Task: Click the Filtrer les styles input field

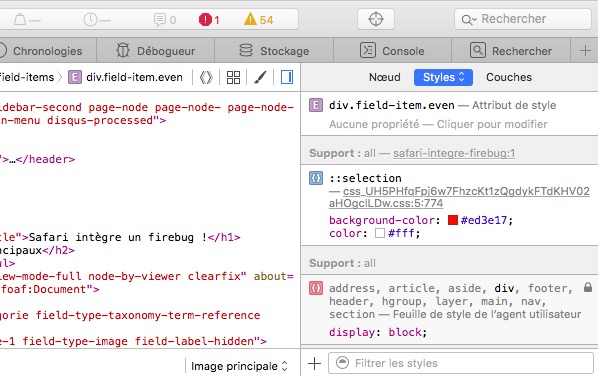Action: coord(461,363)
